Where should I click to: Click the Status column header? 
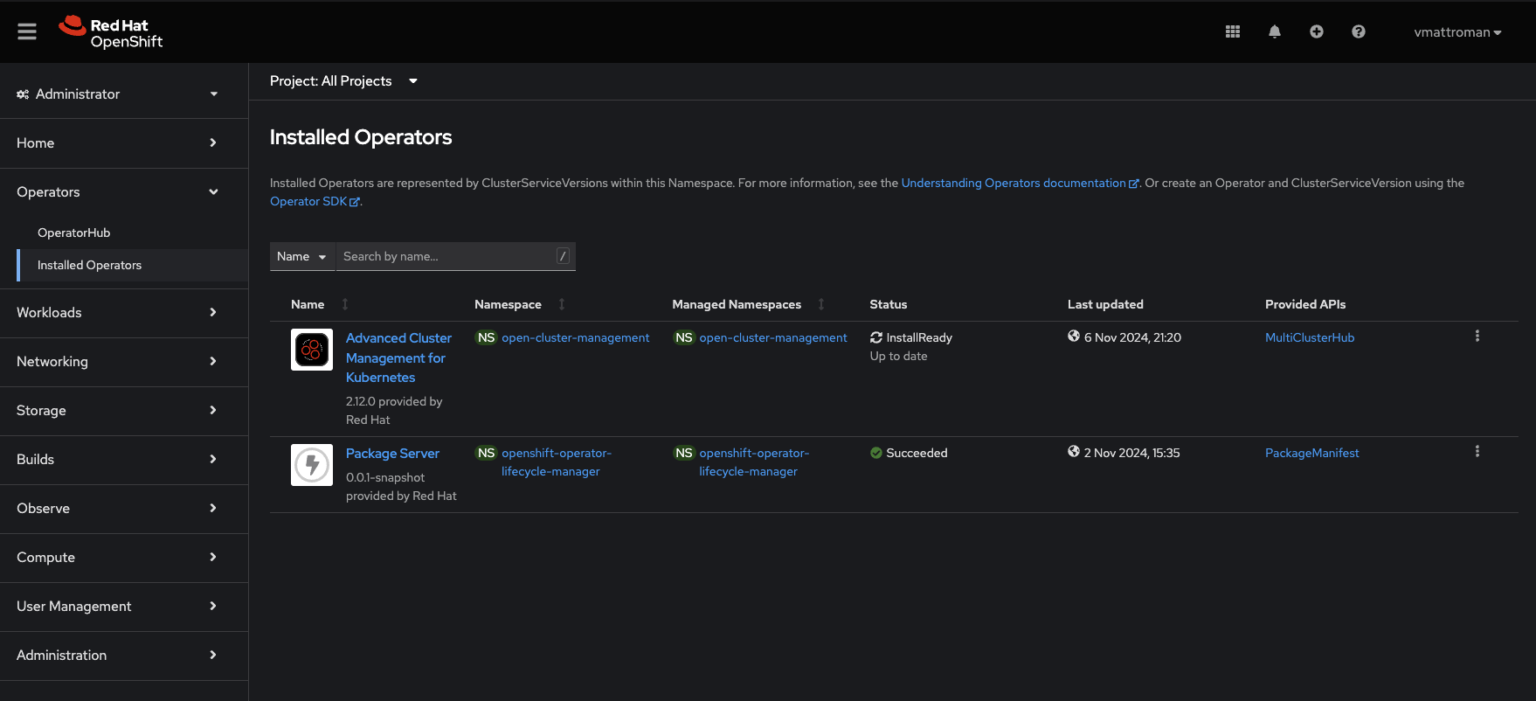(888, 304)
